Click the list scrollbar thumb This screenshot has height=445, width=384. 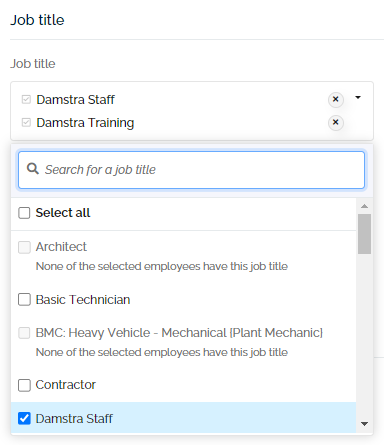(x=364, y=234)
